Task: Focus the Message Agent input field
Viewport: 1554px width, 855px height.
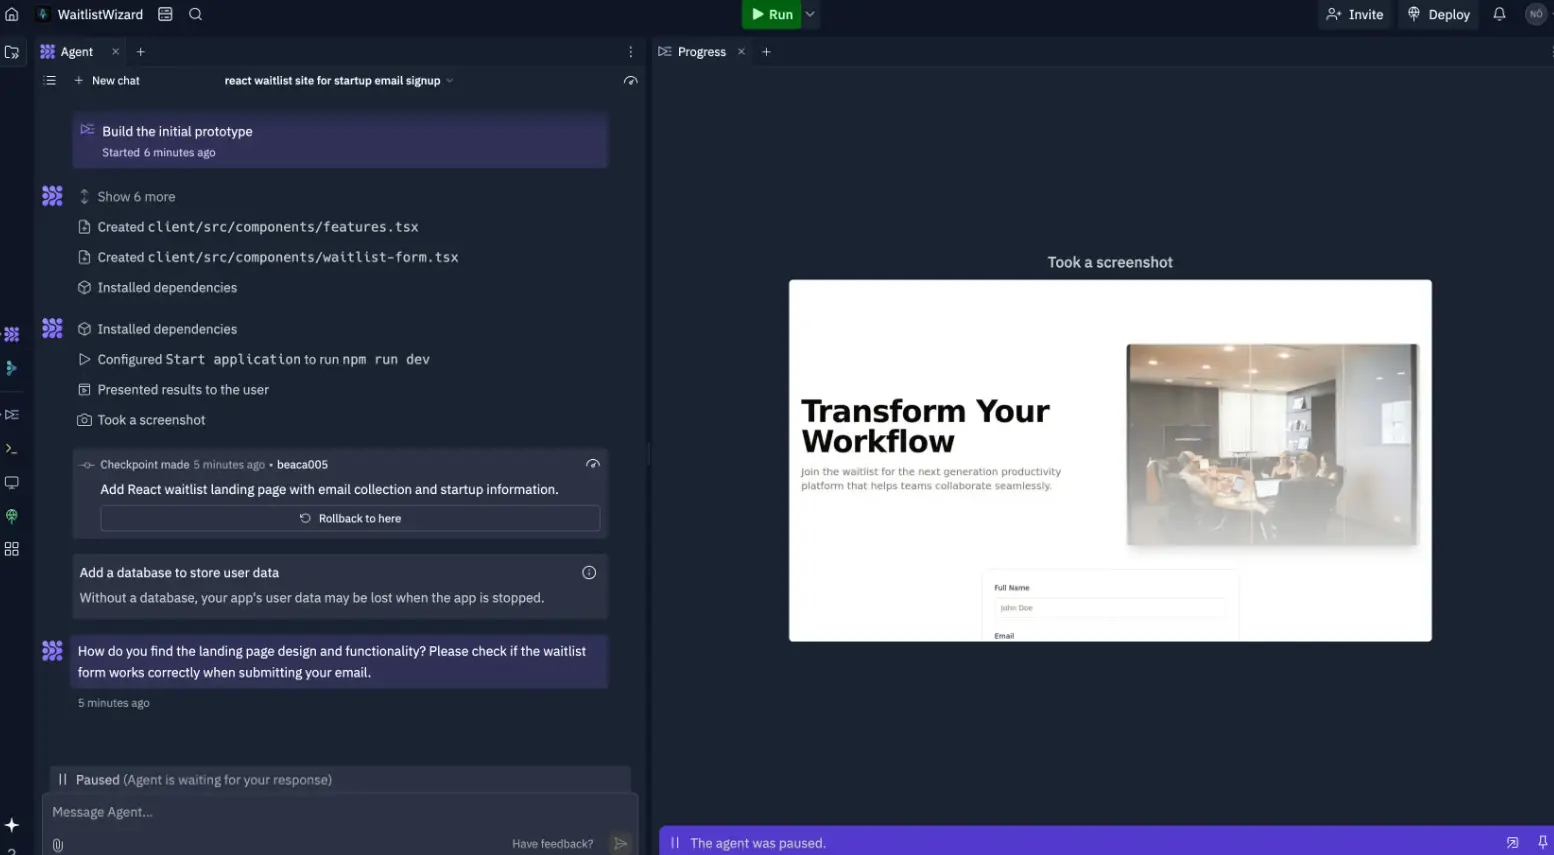Action: coord(340,812)
